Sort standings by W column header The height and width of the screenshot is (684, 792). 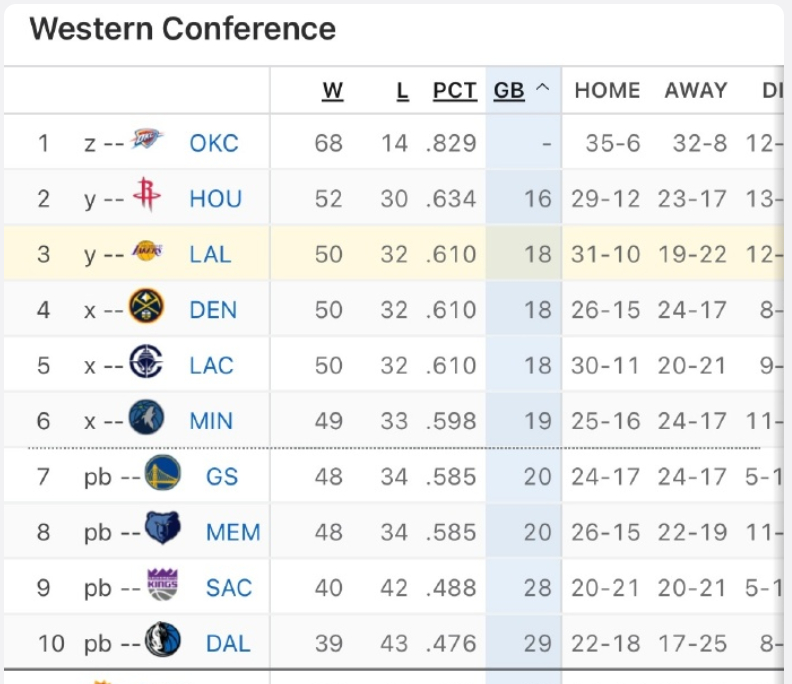(x=333, y=90)
